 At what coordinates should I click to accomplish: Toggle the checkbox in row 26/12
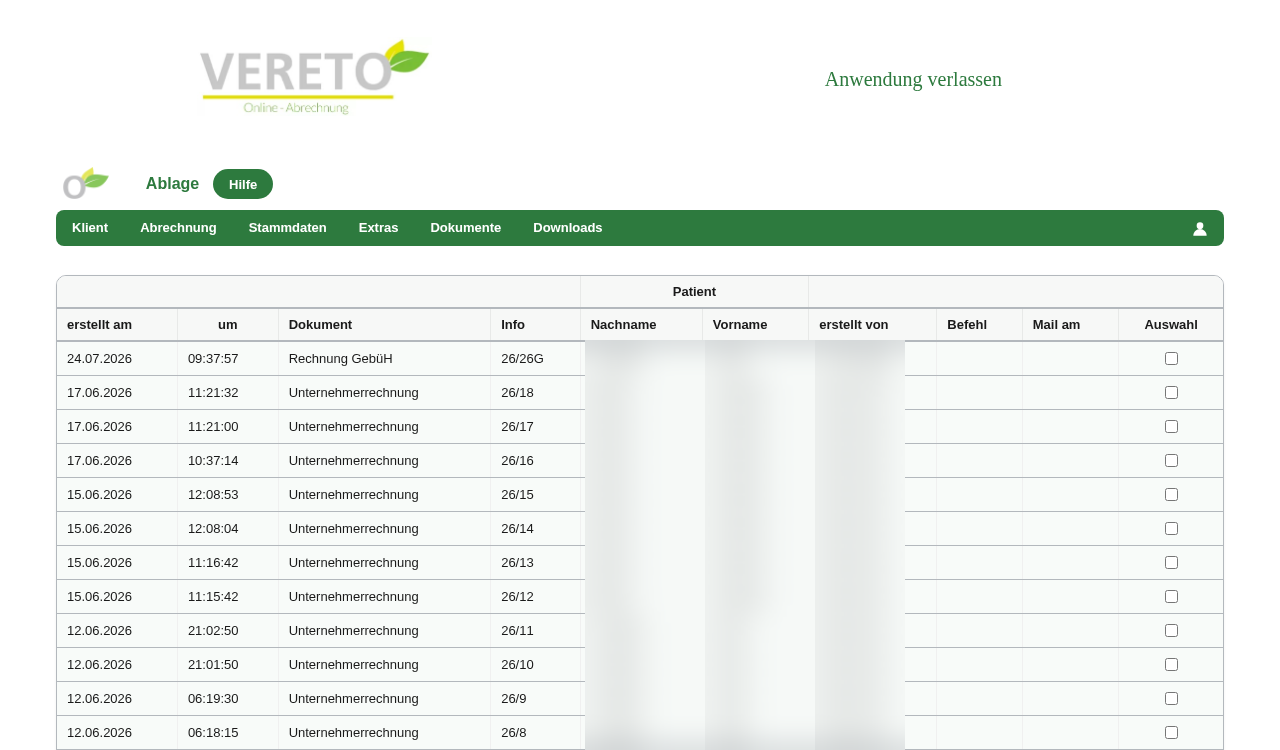tap(1171, 597)
